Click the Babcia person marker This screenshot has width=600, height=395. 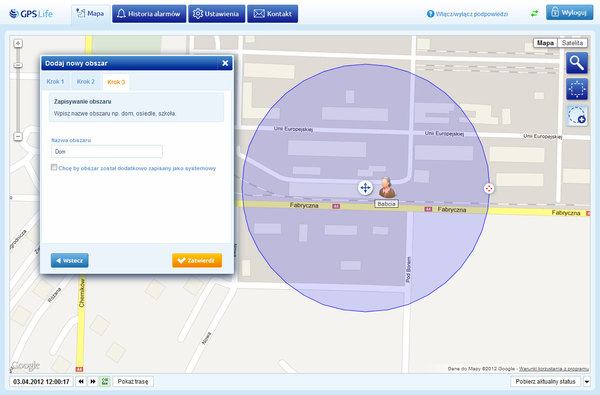tap(386, 187)
